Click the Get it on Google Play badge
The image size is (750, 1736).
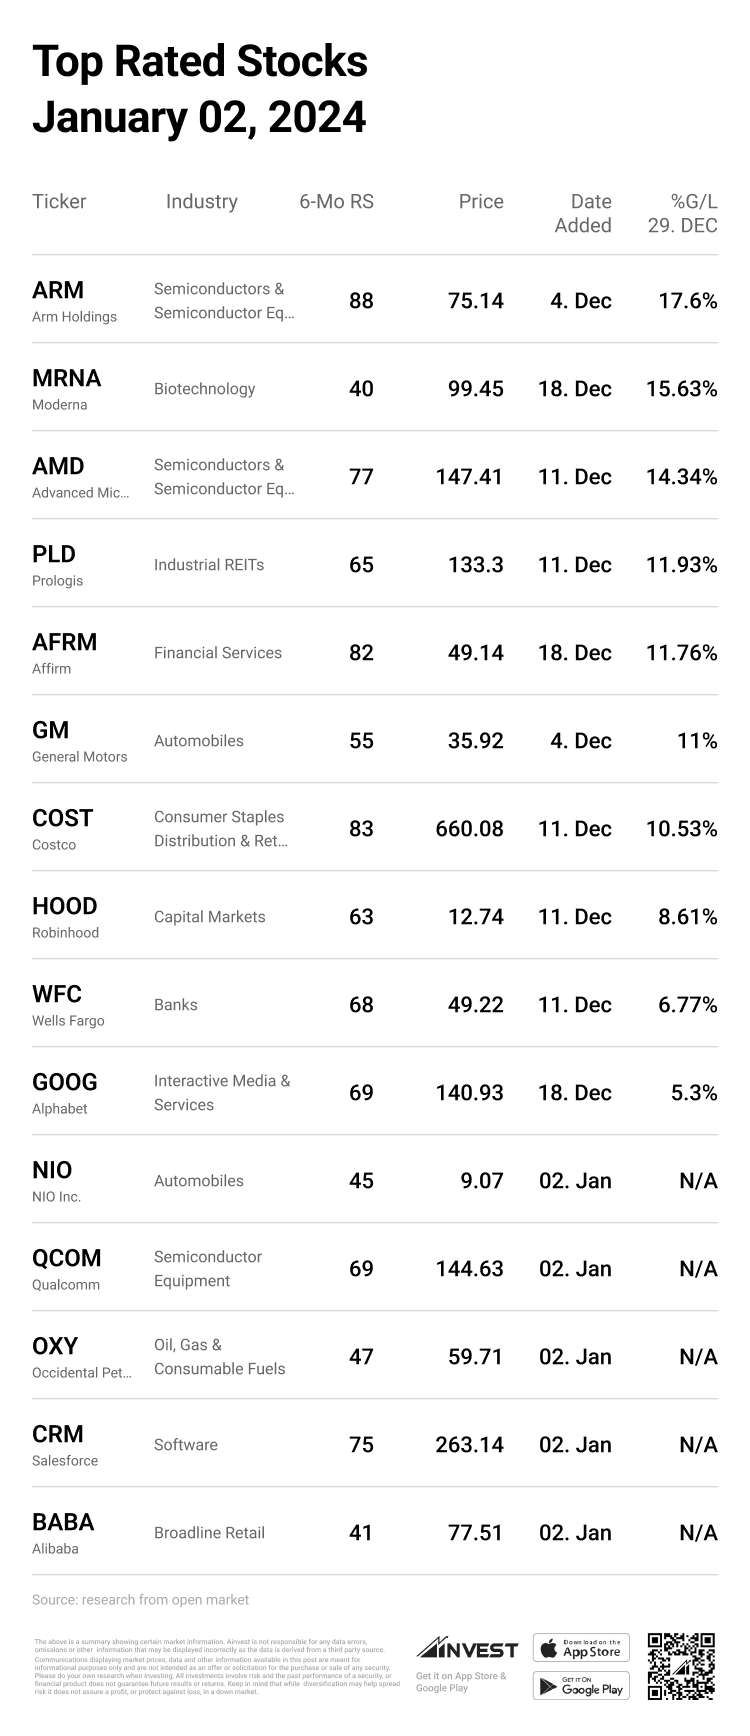coord(581,1686)
